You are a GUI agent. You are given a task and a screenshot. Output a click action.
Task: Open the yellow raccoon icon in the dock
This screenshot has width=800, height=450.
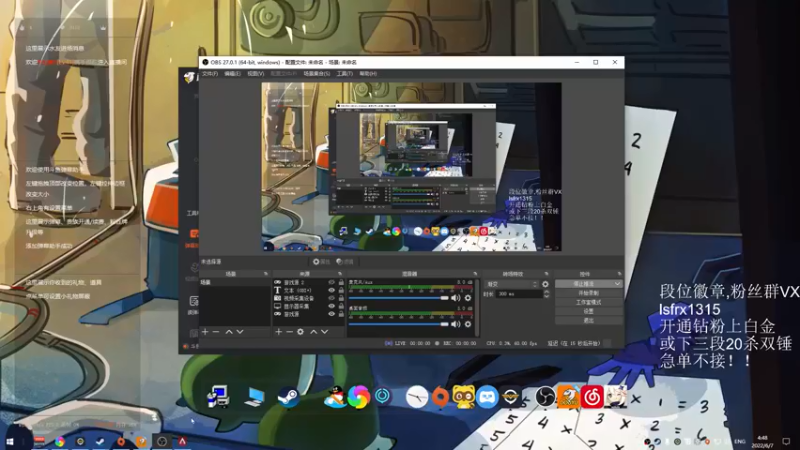[x=464, y=397]
